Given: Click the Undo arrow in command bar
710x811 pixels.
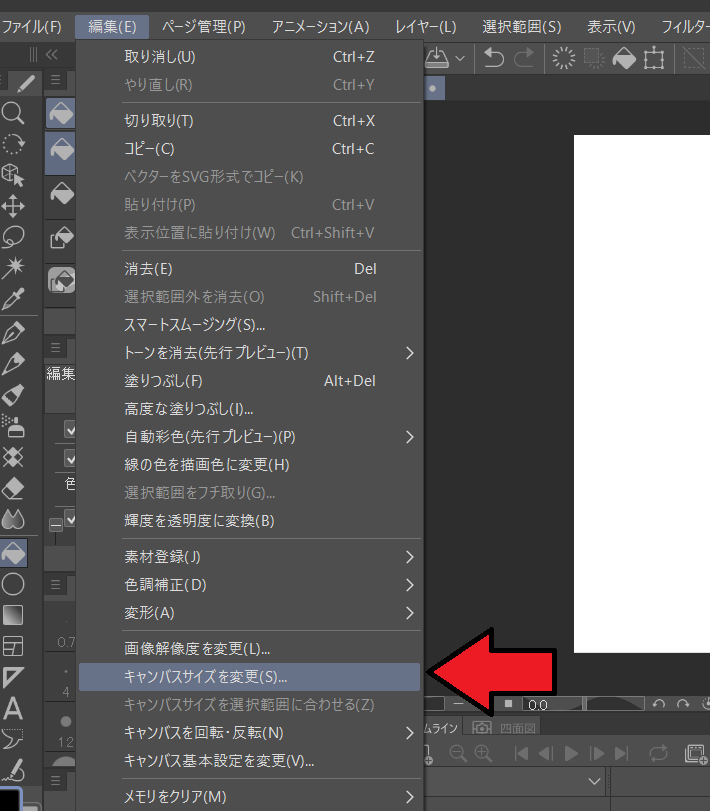Looking at the screenshot, I should (493, 58).
